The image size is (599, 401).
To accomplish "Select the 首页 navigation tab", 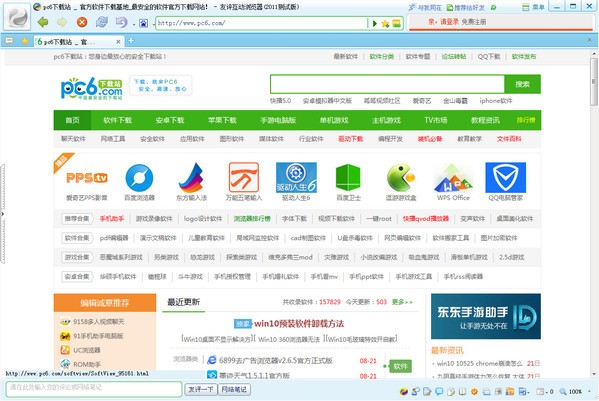I will click(72, 120).
